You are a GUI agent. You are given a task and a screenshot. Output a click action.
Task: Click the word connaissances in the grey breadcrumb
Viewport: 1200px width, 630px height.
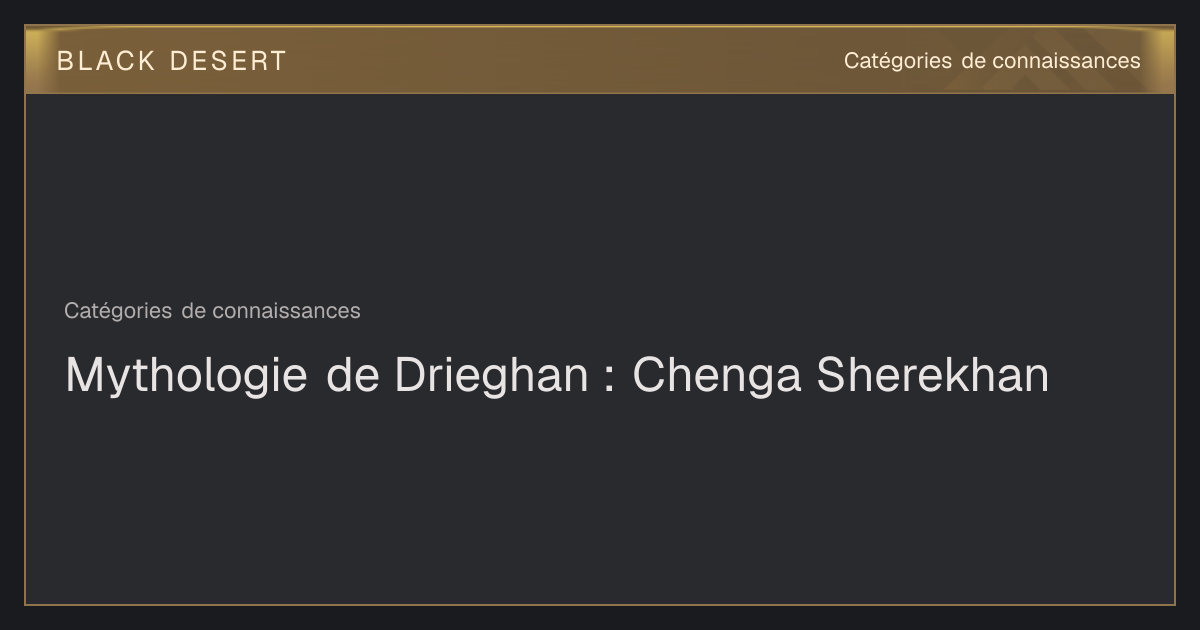click(286, 311)
